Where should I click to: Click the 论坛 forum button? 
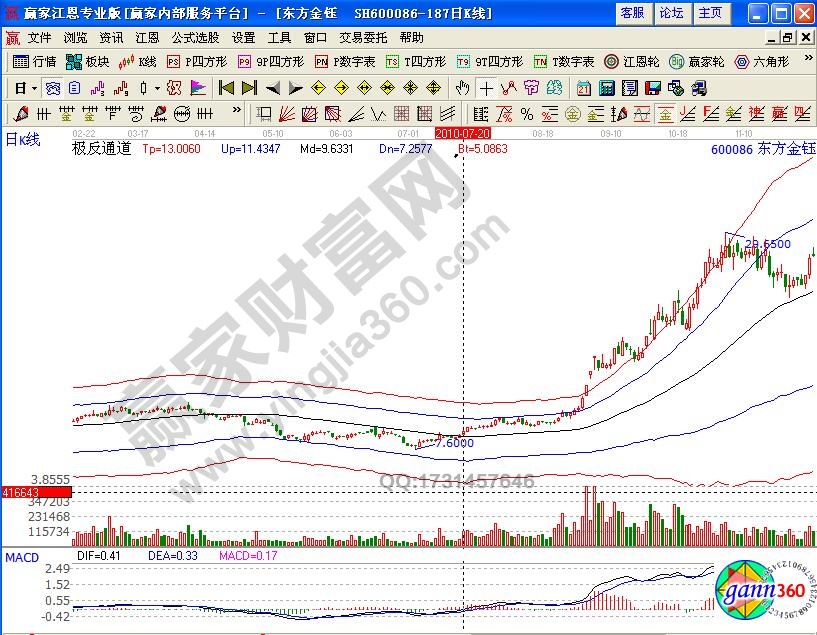pos(671,13)
